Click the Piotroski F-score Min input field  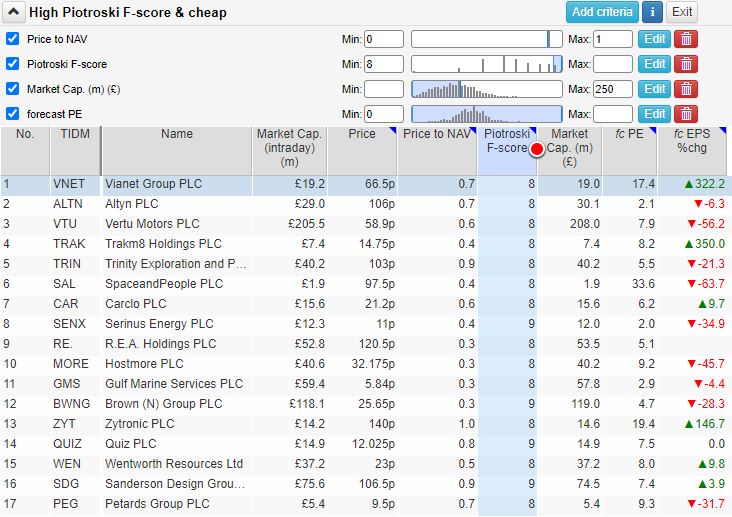click(384, 64)
